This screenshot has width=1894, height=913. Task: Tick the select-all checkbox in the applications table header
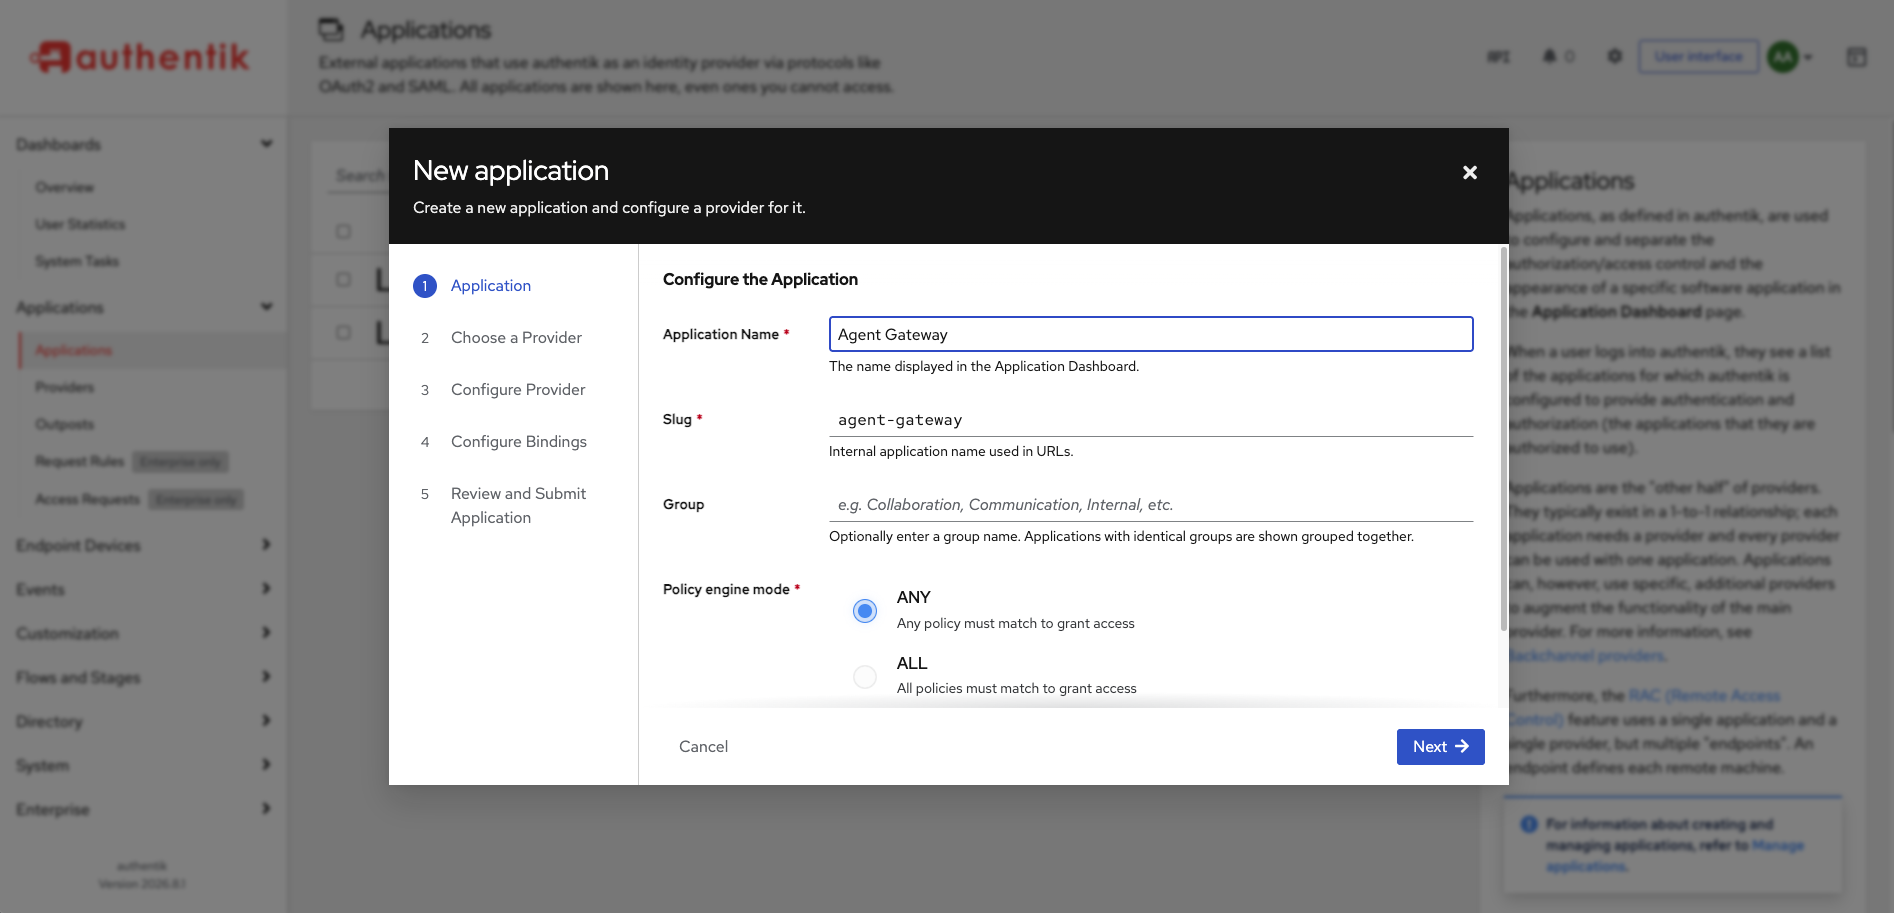coord(343,231)
